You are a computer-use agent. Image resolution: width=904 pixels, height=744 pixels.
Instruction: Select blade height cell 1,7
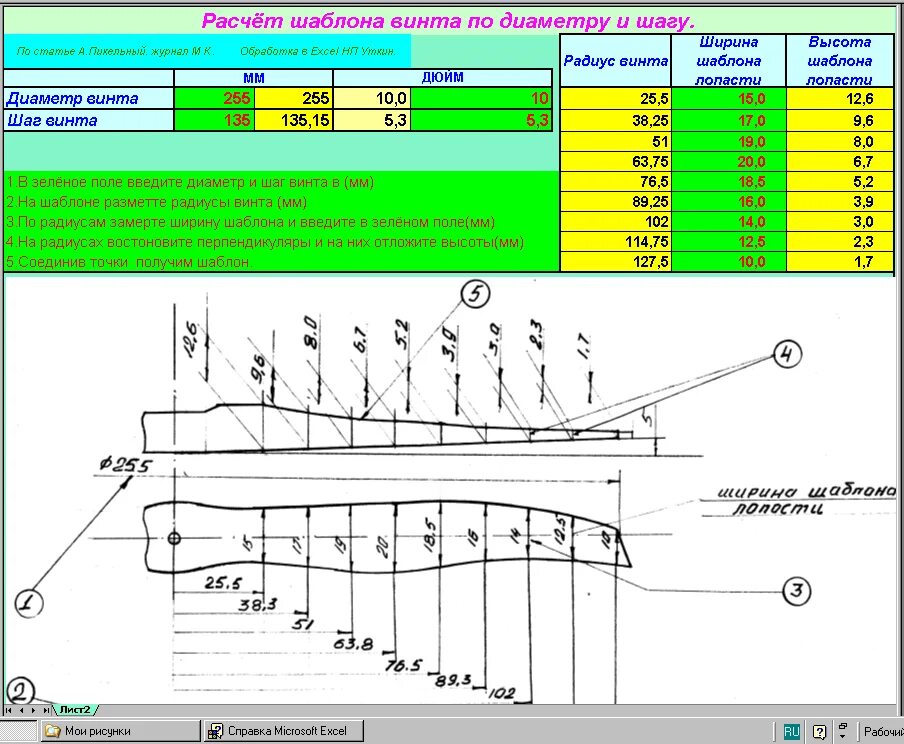click(840, 262)
